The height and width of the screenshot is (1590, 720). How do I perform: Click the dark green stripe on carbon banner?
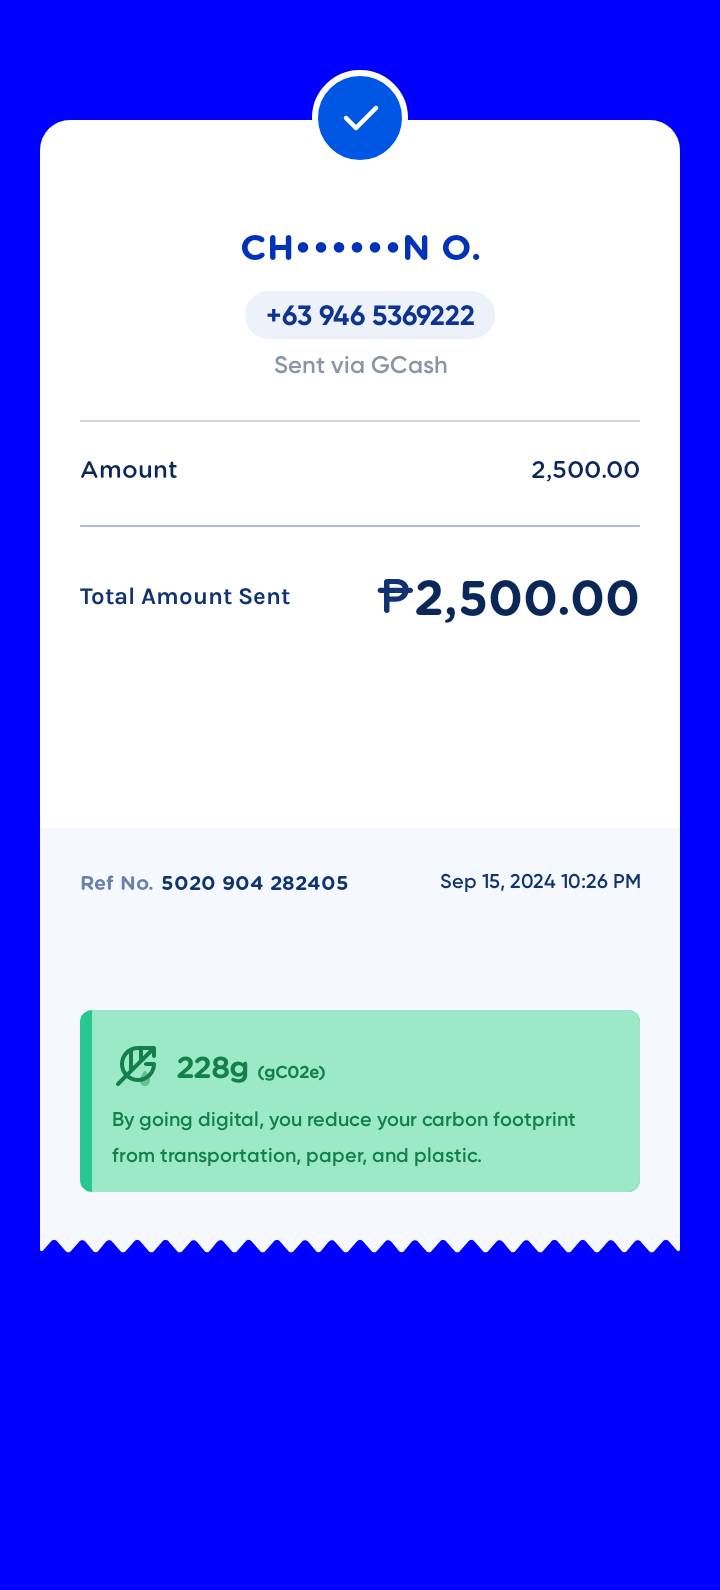[86, 1100]
